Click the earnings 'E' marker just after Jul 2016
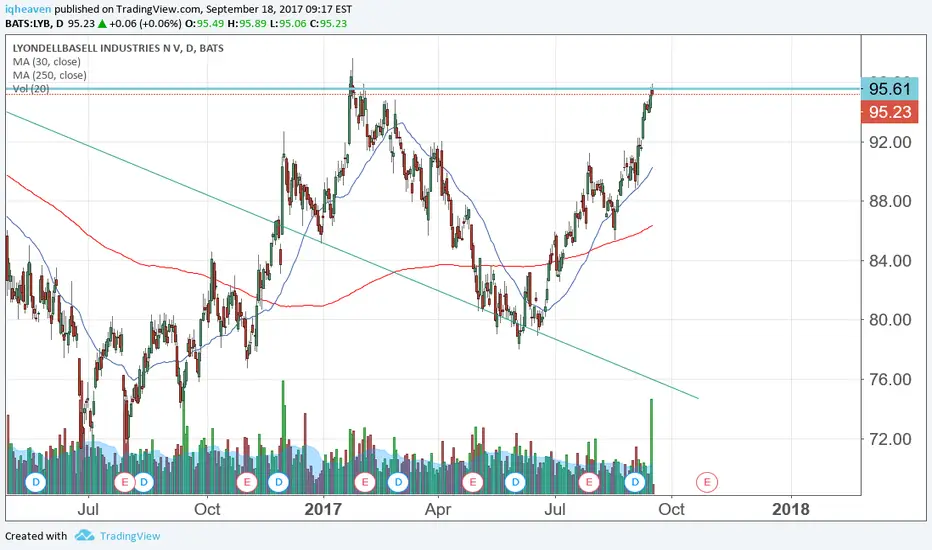 click(x=125, y=482)
